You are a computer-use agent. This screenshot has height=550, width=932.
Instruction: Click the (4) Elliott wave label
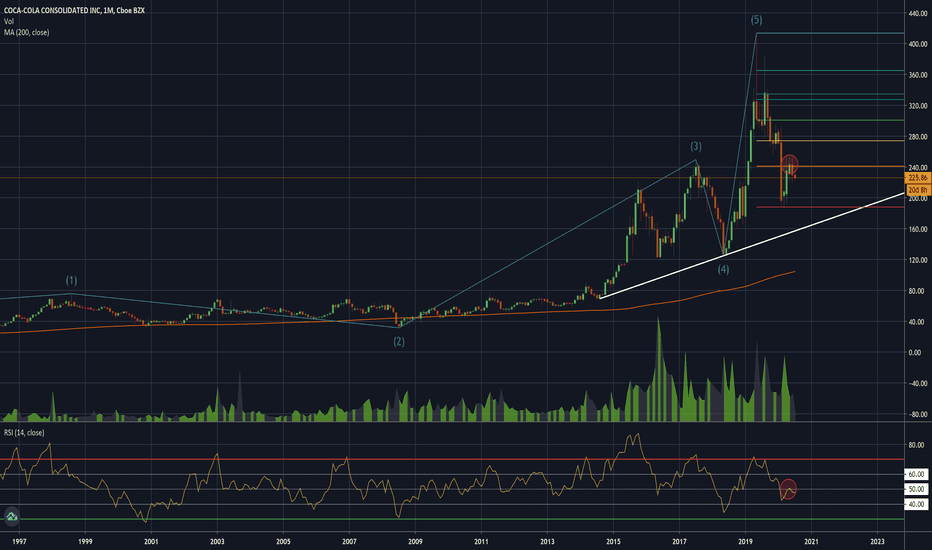point(723,269)
